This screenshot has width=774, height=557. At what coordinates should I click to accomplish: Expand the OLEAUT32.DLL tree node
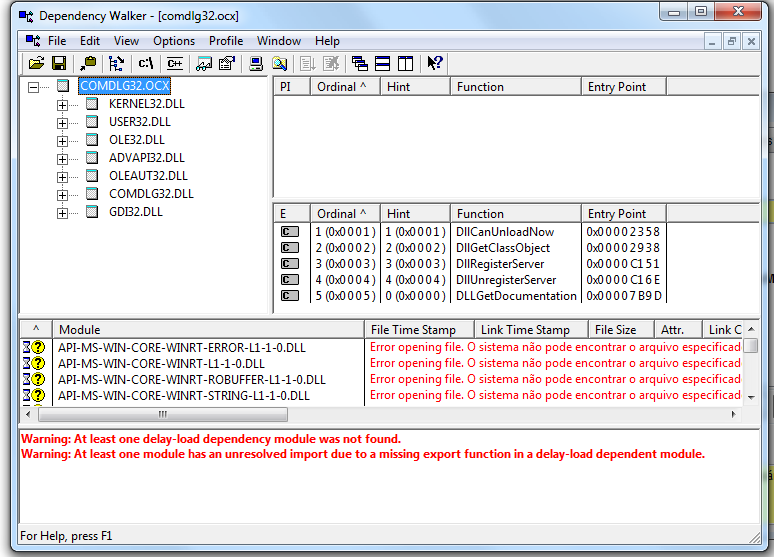pos(62,177)
